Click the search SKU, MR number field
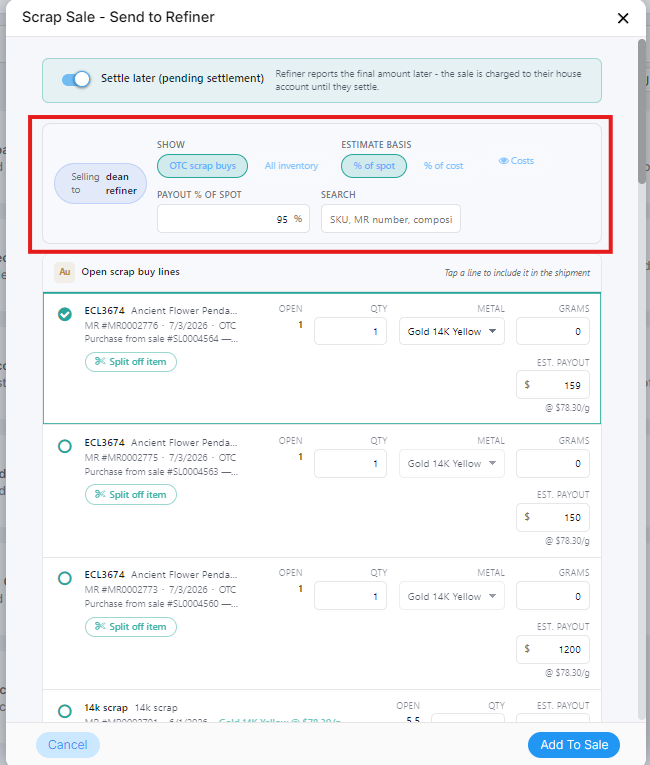Screen dimensions: 650x765 391,219
